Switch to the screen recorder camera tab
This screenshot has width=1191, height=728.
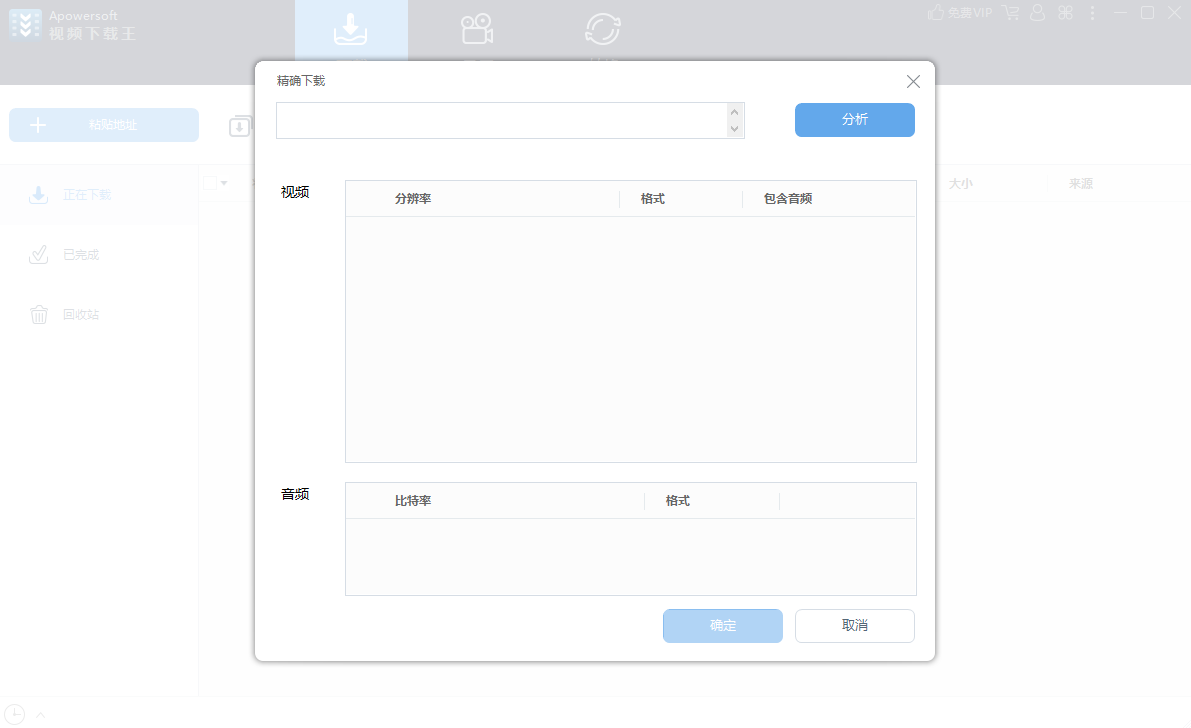(477, 30)
